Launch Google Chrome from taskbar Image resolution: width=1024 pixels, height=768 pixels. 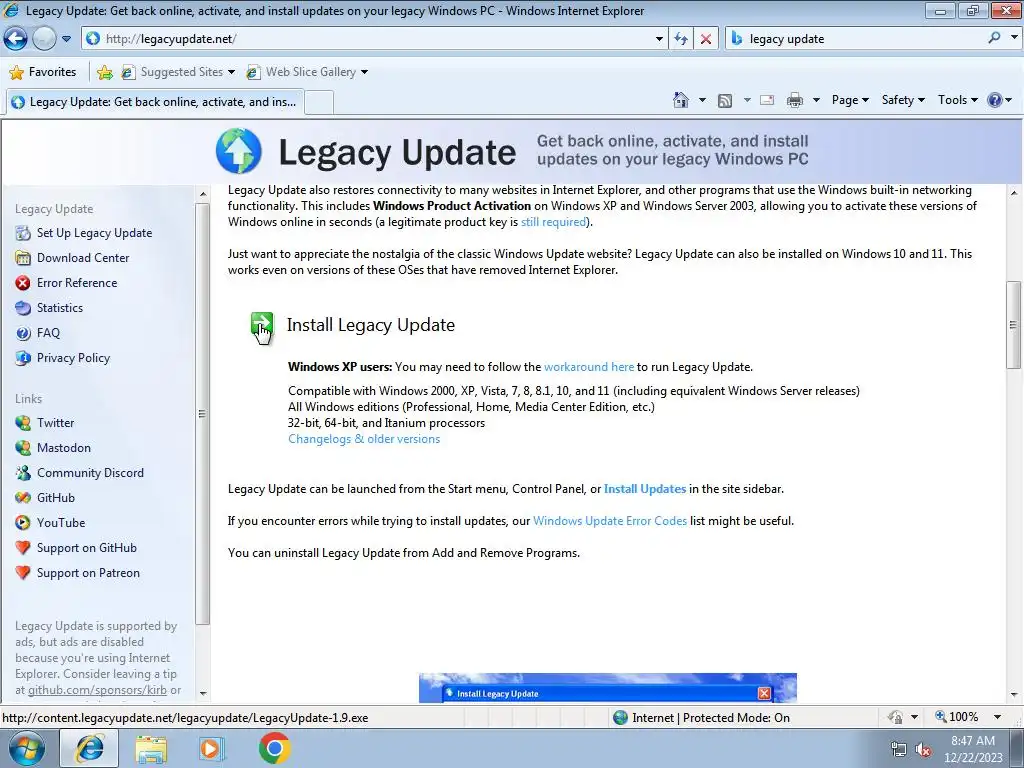[x=274, y=748]
